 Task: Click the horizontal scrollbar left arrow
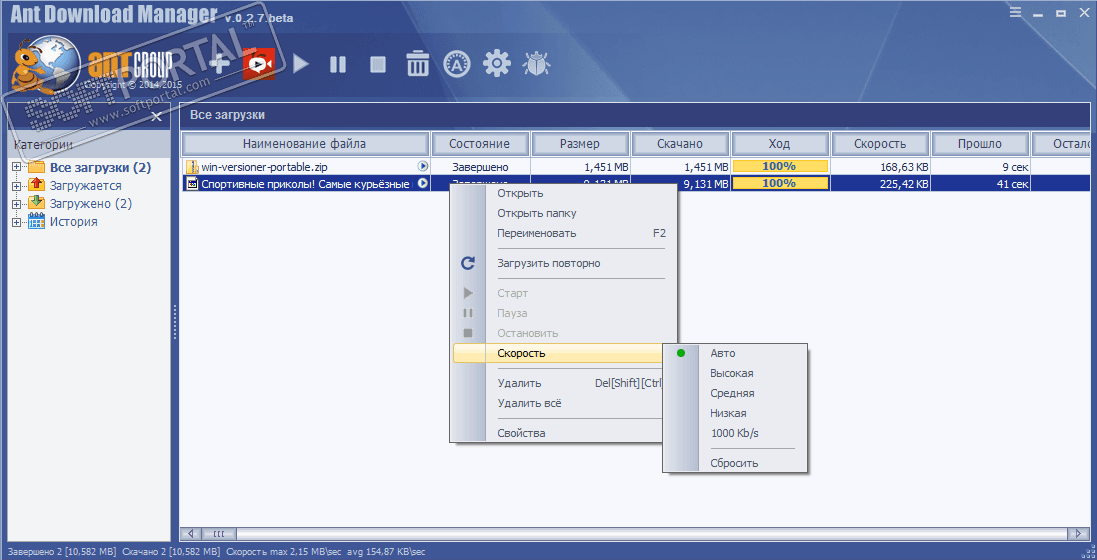[x=190, y=533]
